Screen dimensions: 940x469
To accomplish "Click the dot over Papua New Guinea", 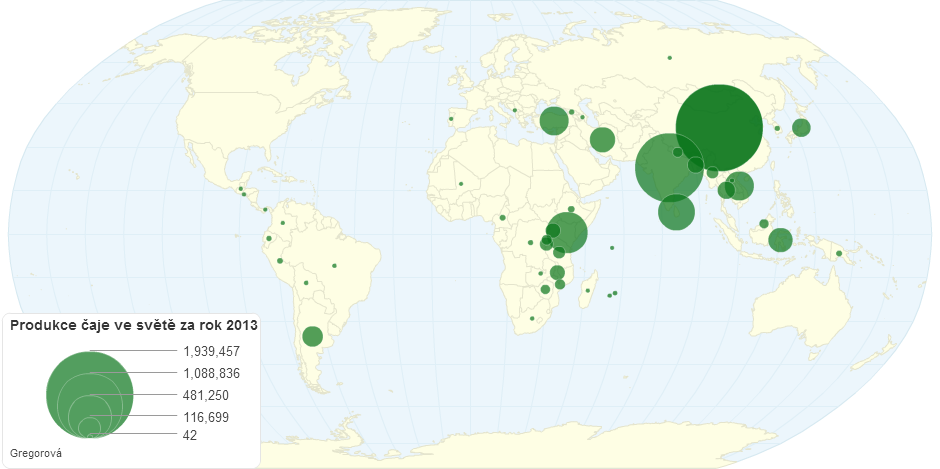I will [838, 254].
